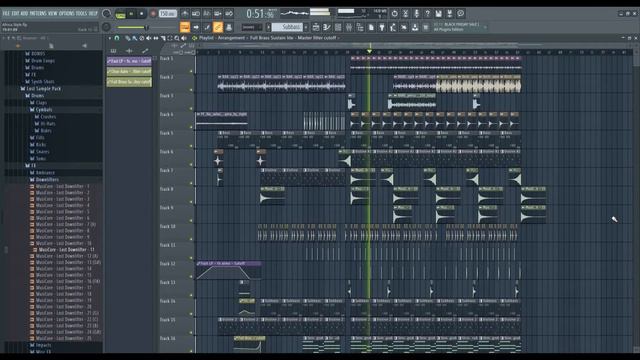The width and height of the screenshot is (640, 360).
Task: Toggle multilink to controllers (orange link icon)
Action: [x=218, y=27]
